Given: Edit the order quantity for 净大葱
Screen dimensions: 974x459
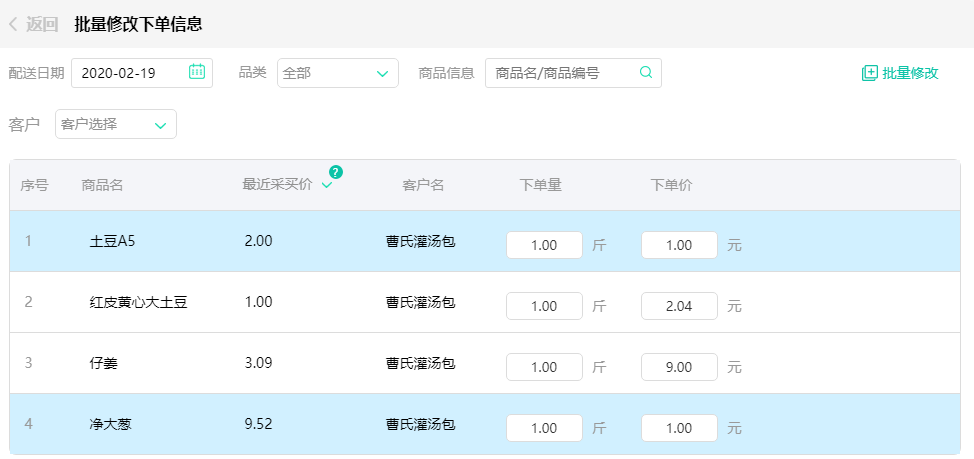Looking at the screenshot, I should [544, 427].
